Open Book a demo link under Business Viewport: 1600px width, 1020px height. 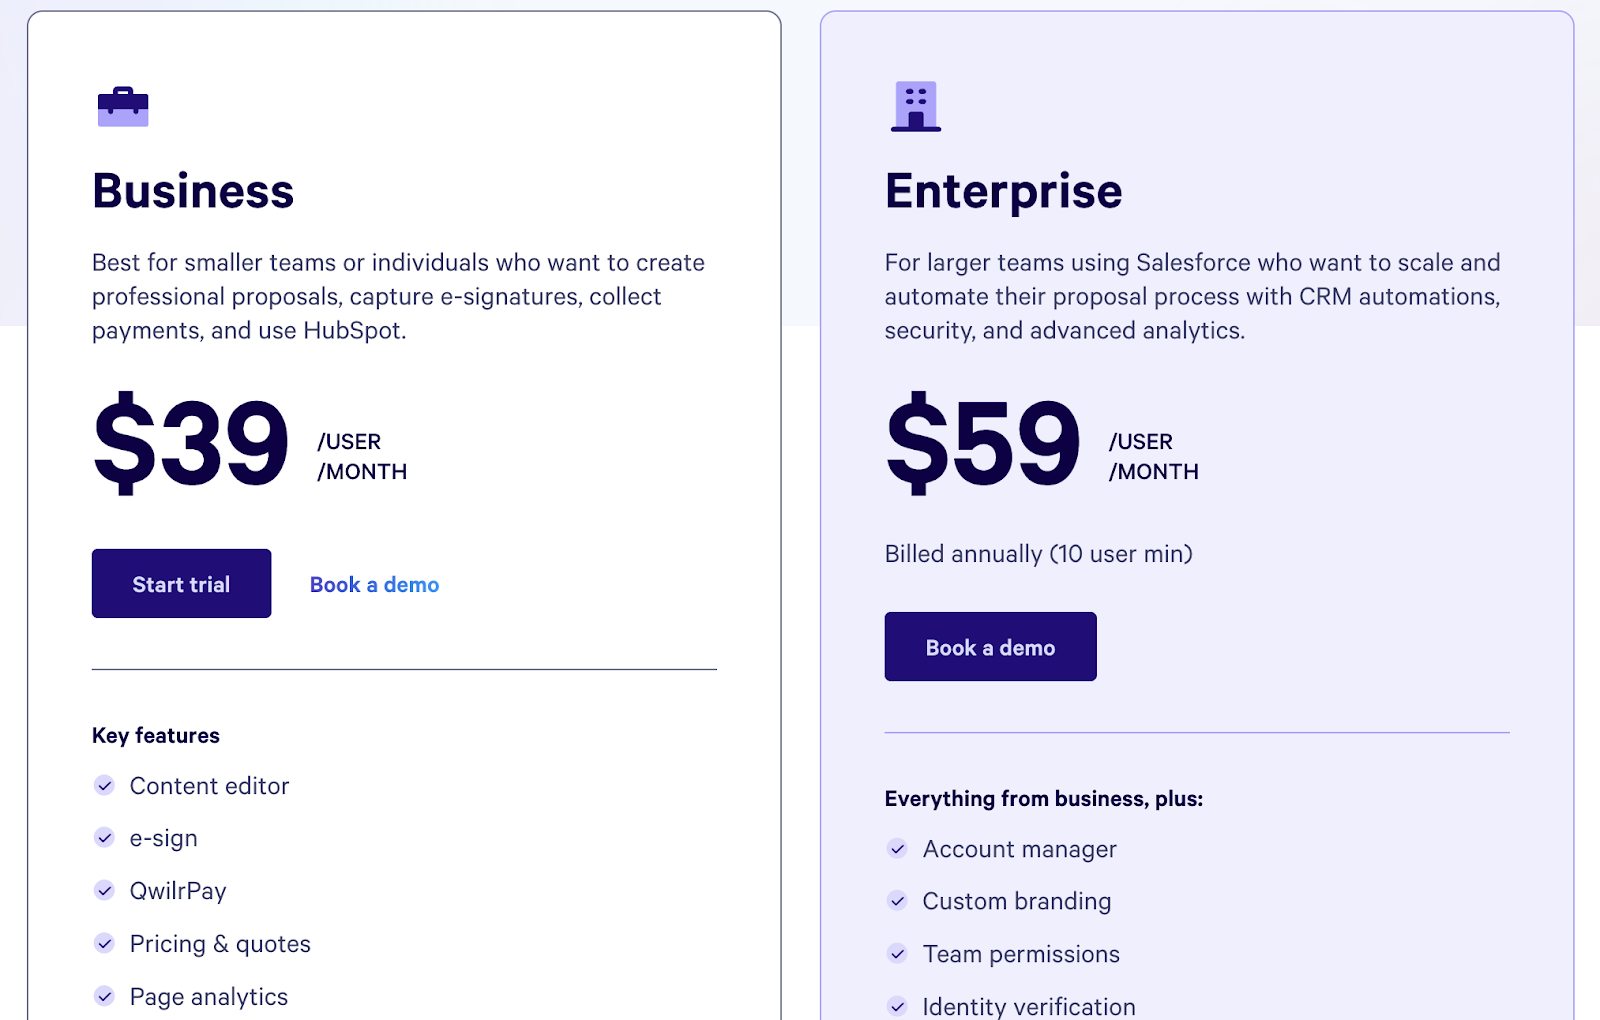click(374, 584)
